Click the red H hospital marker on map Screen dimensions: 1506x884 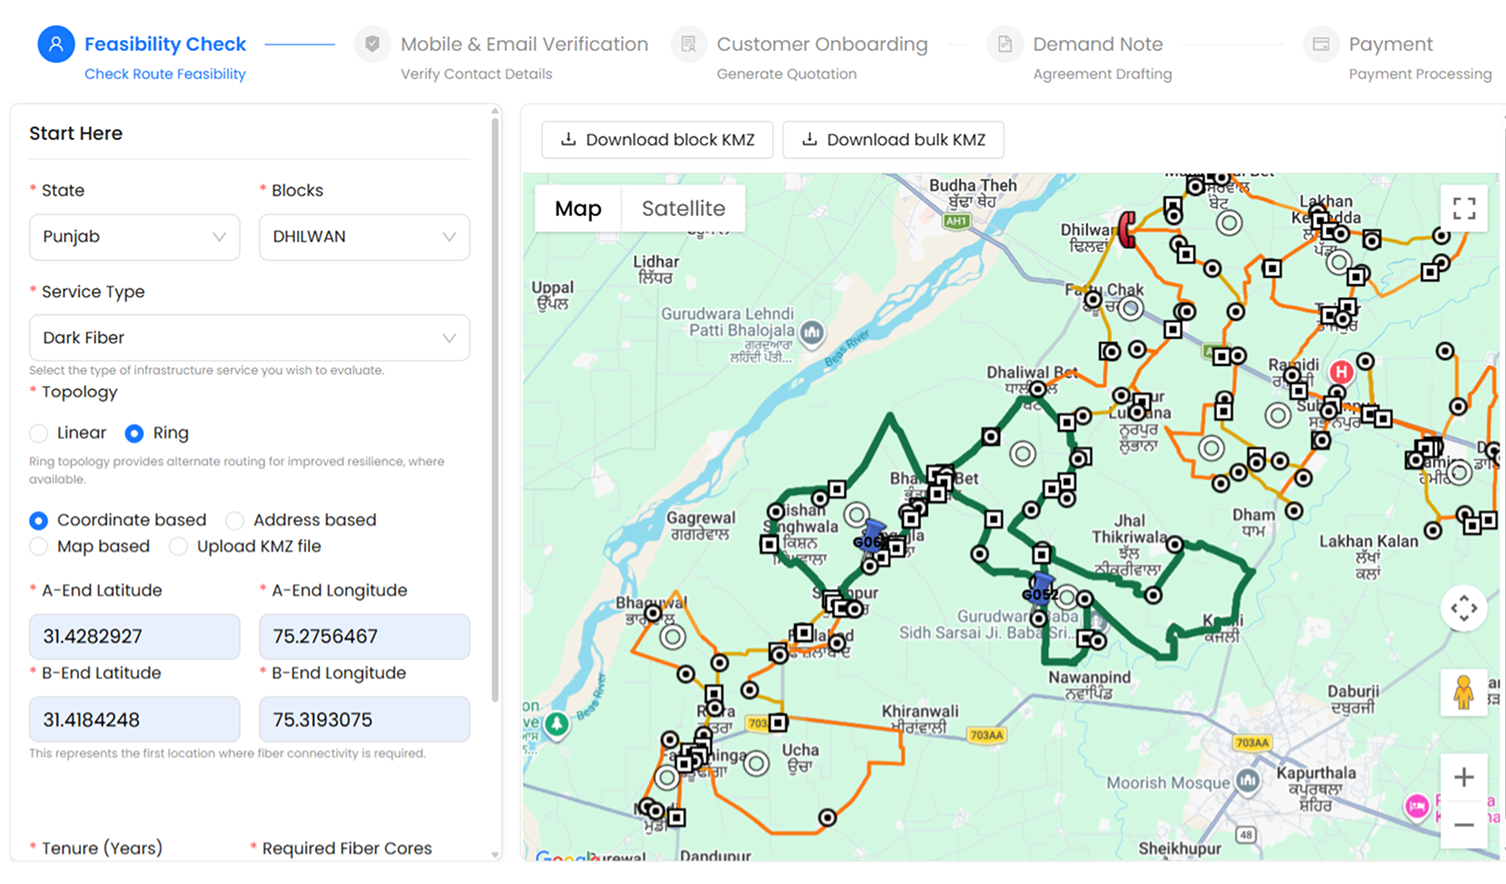click(x=1341, y=372)
